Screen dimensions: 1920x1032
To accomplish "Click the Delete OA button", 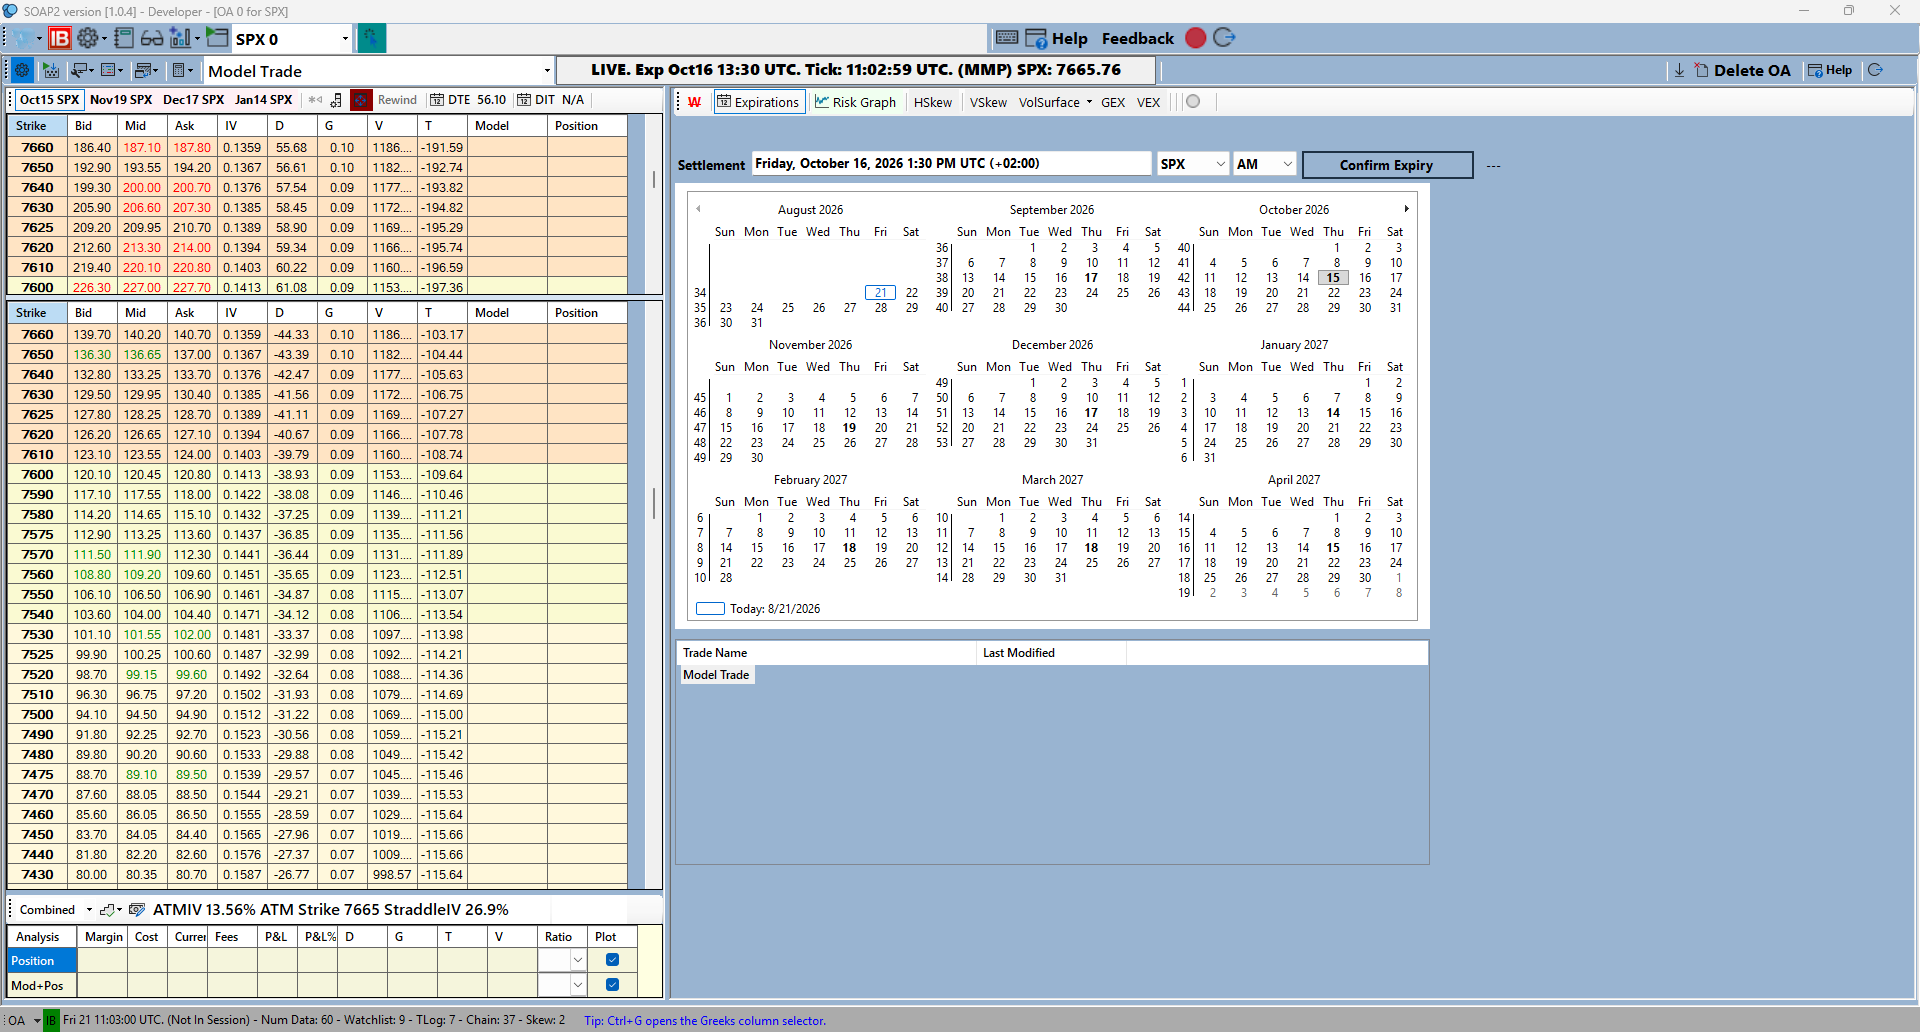I will tap(1742, 70).
